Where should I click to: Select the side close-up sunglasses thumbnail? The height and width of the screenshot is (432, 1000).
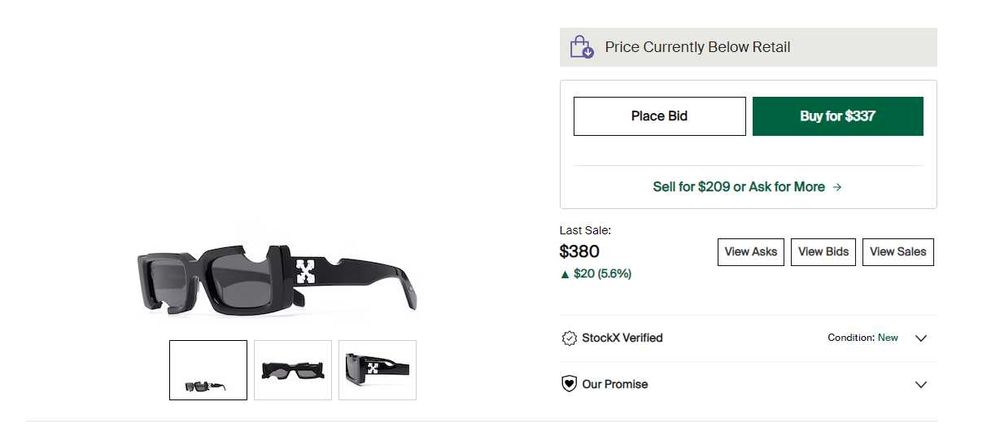[377, 370]
